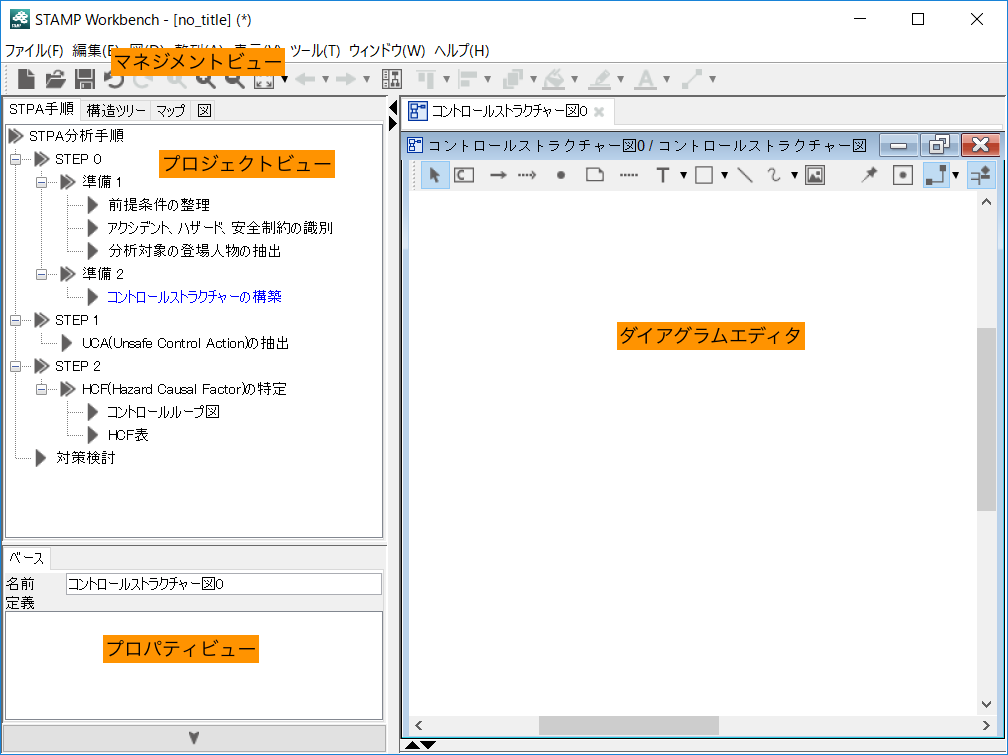Close the コントロールストラクチャー図0 editor tab

click(x=598, y=112)
